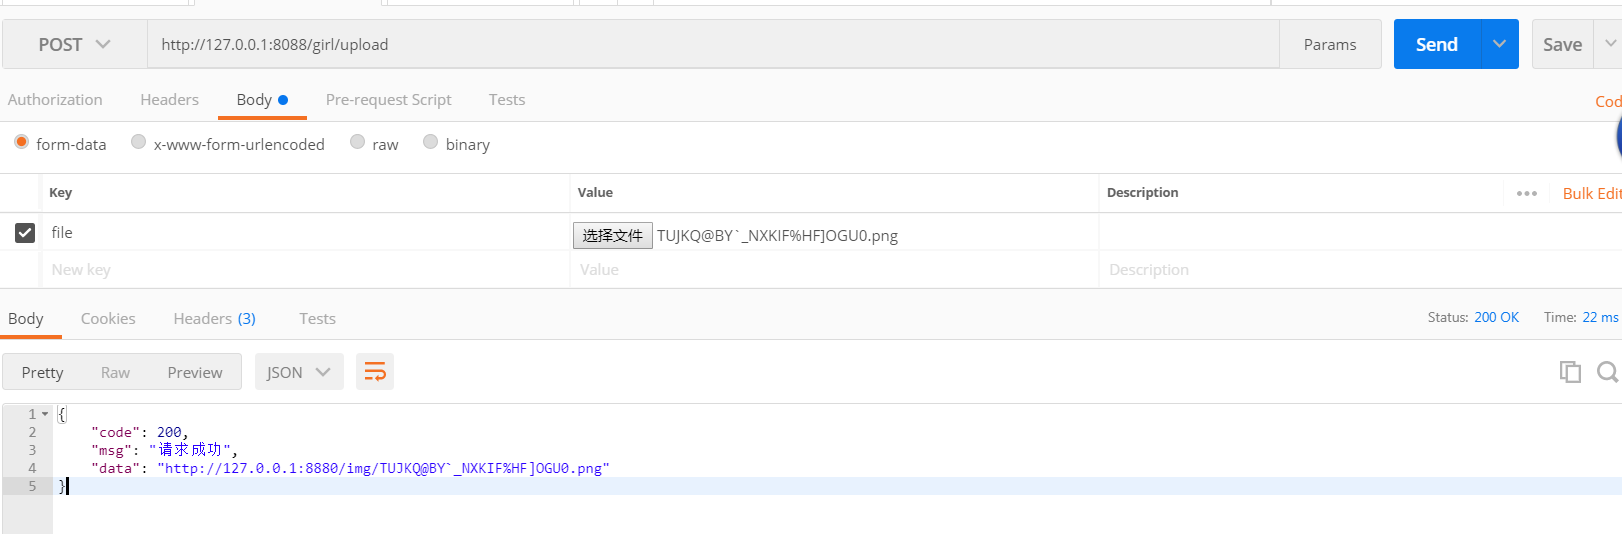Expand the Send options arrow
The width and height of the screenshot is (1622, 534).
click(1499, 45)
